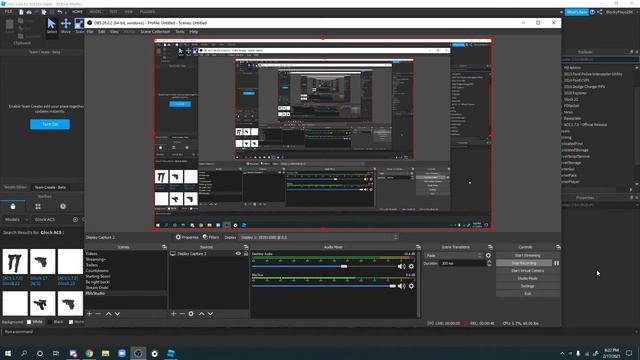Toggle visibility of Display Capture 2 source
This screenshot has height=360, width=640.
pos(238,253)
